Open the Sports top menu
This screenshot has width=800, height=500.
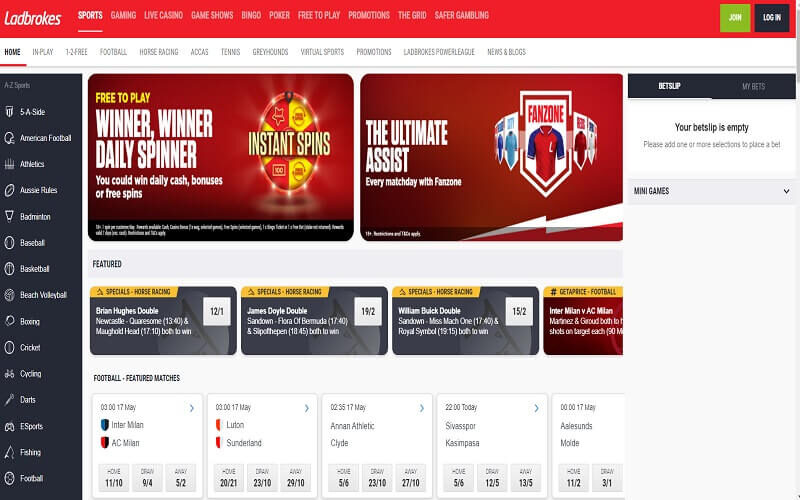click(x=90, y=15)
